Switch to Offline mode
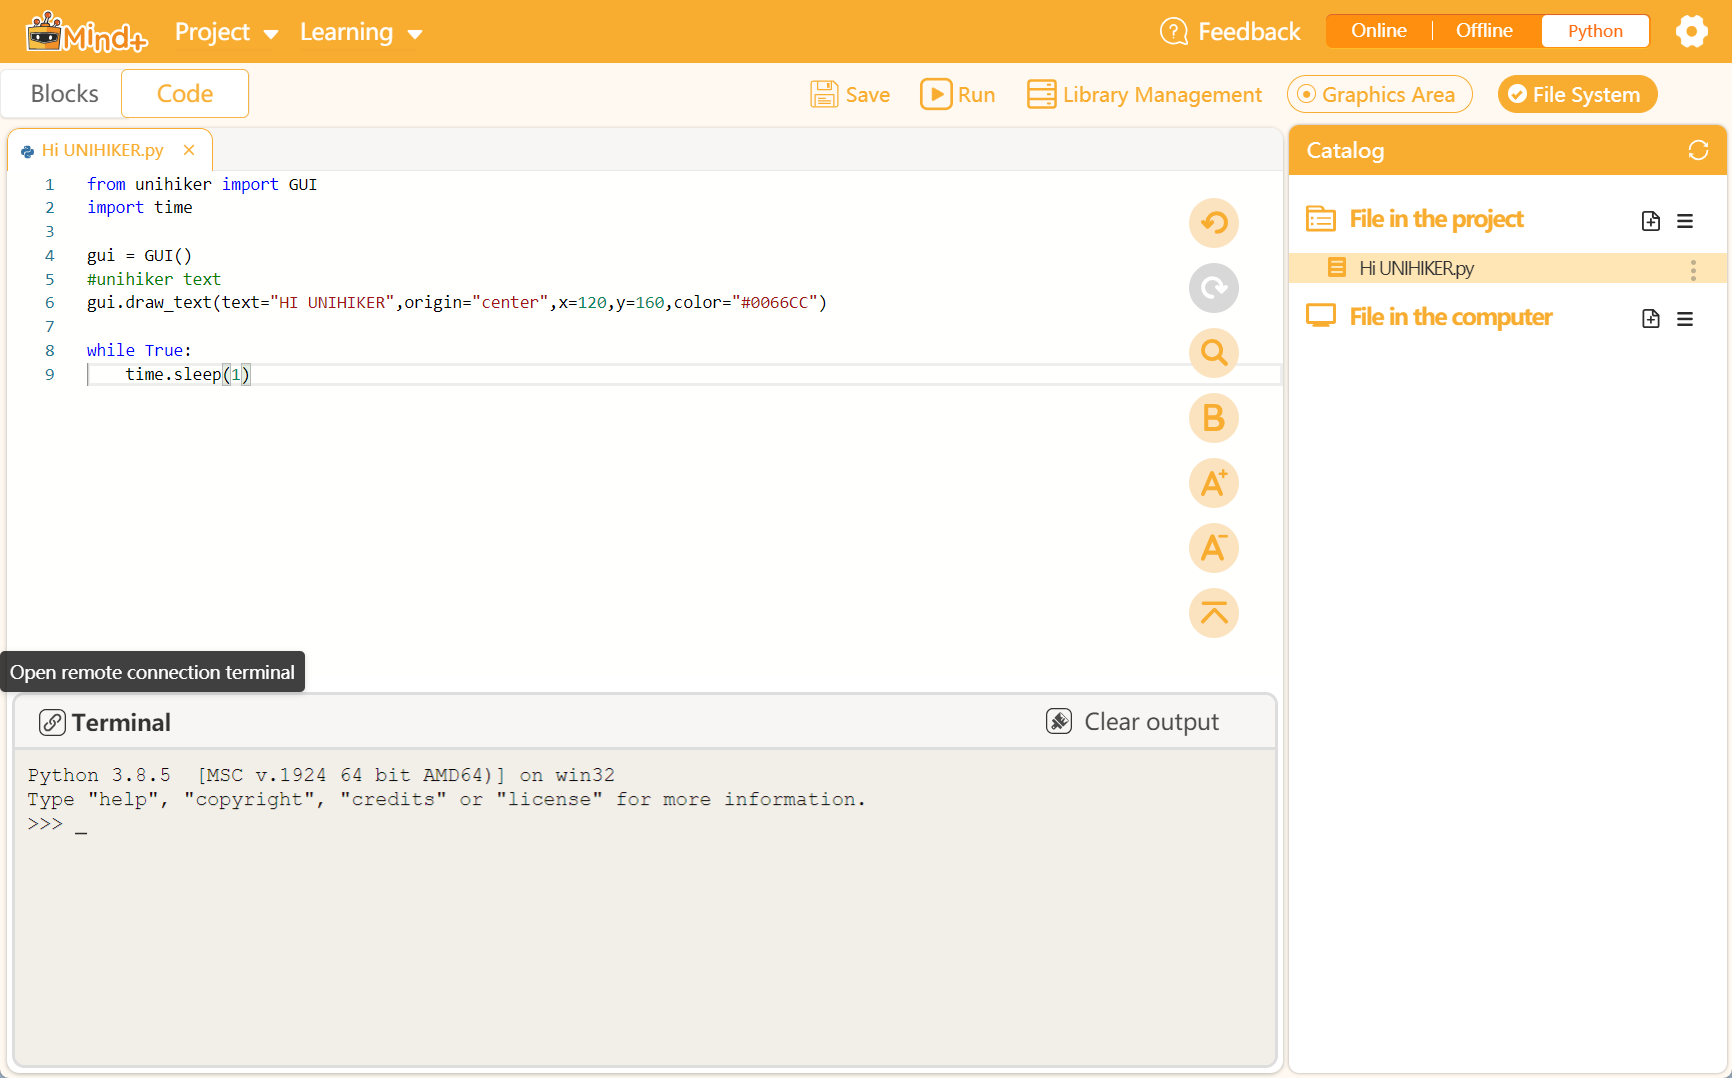 click(1483, 30)
